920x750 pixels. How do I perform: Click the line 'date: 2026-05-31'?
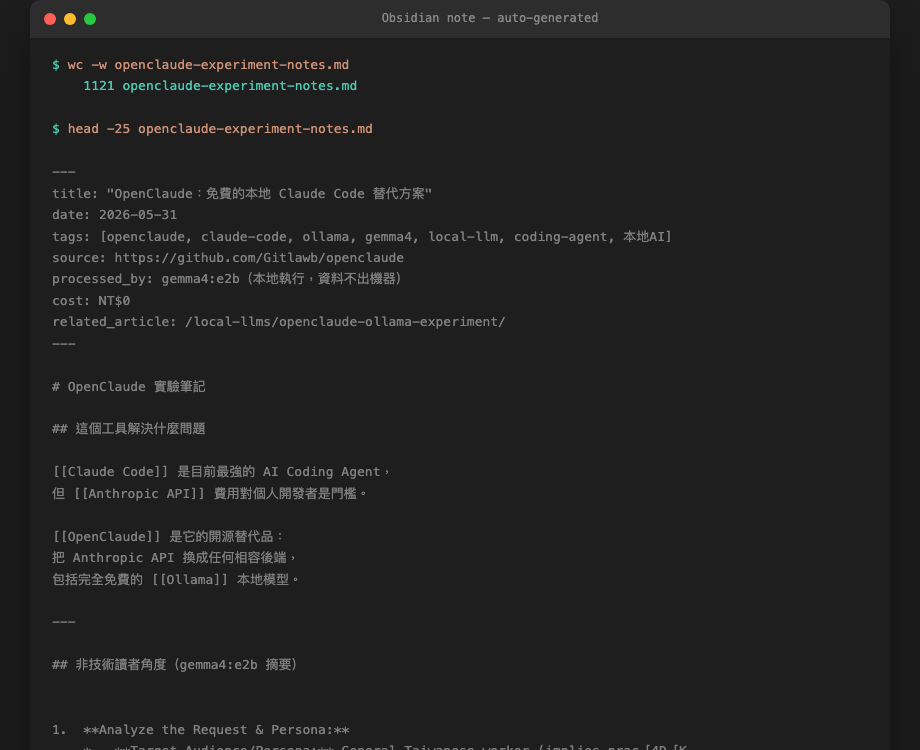[x=114, y=215]
